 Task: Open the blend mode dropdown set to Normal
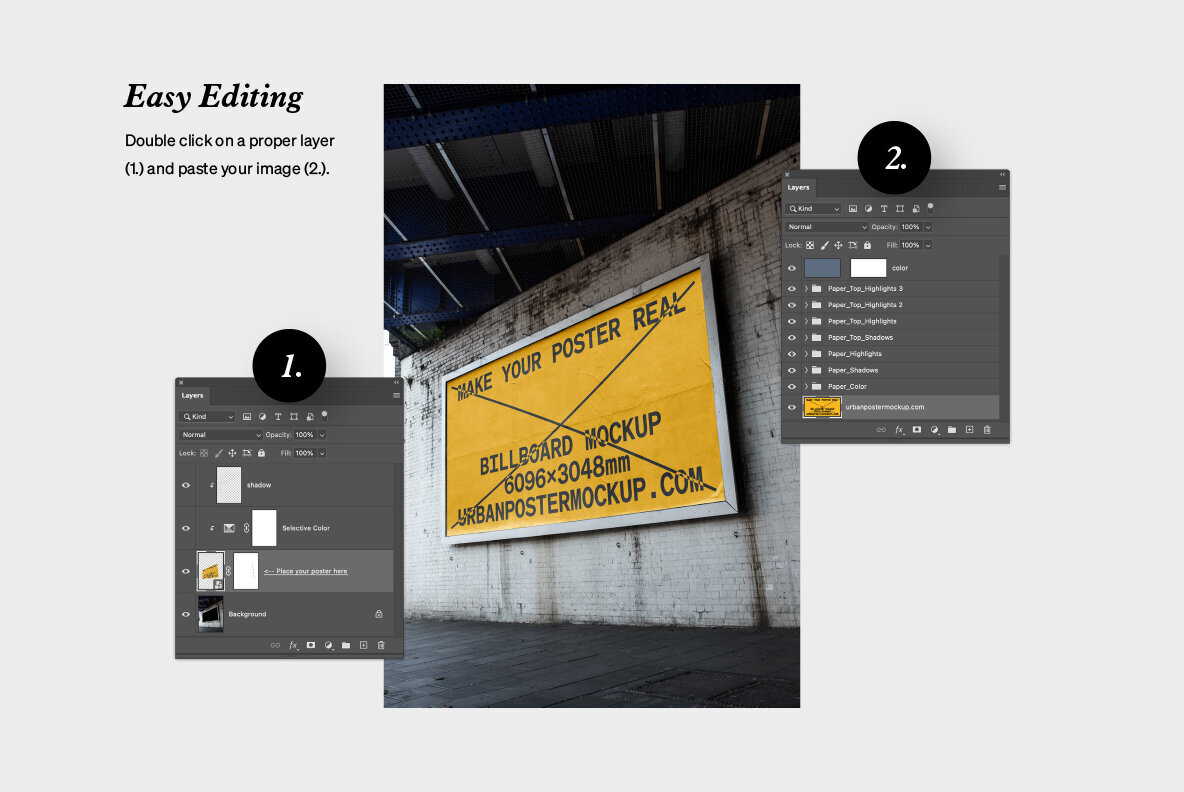coord(218,435)
